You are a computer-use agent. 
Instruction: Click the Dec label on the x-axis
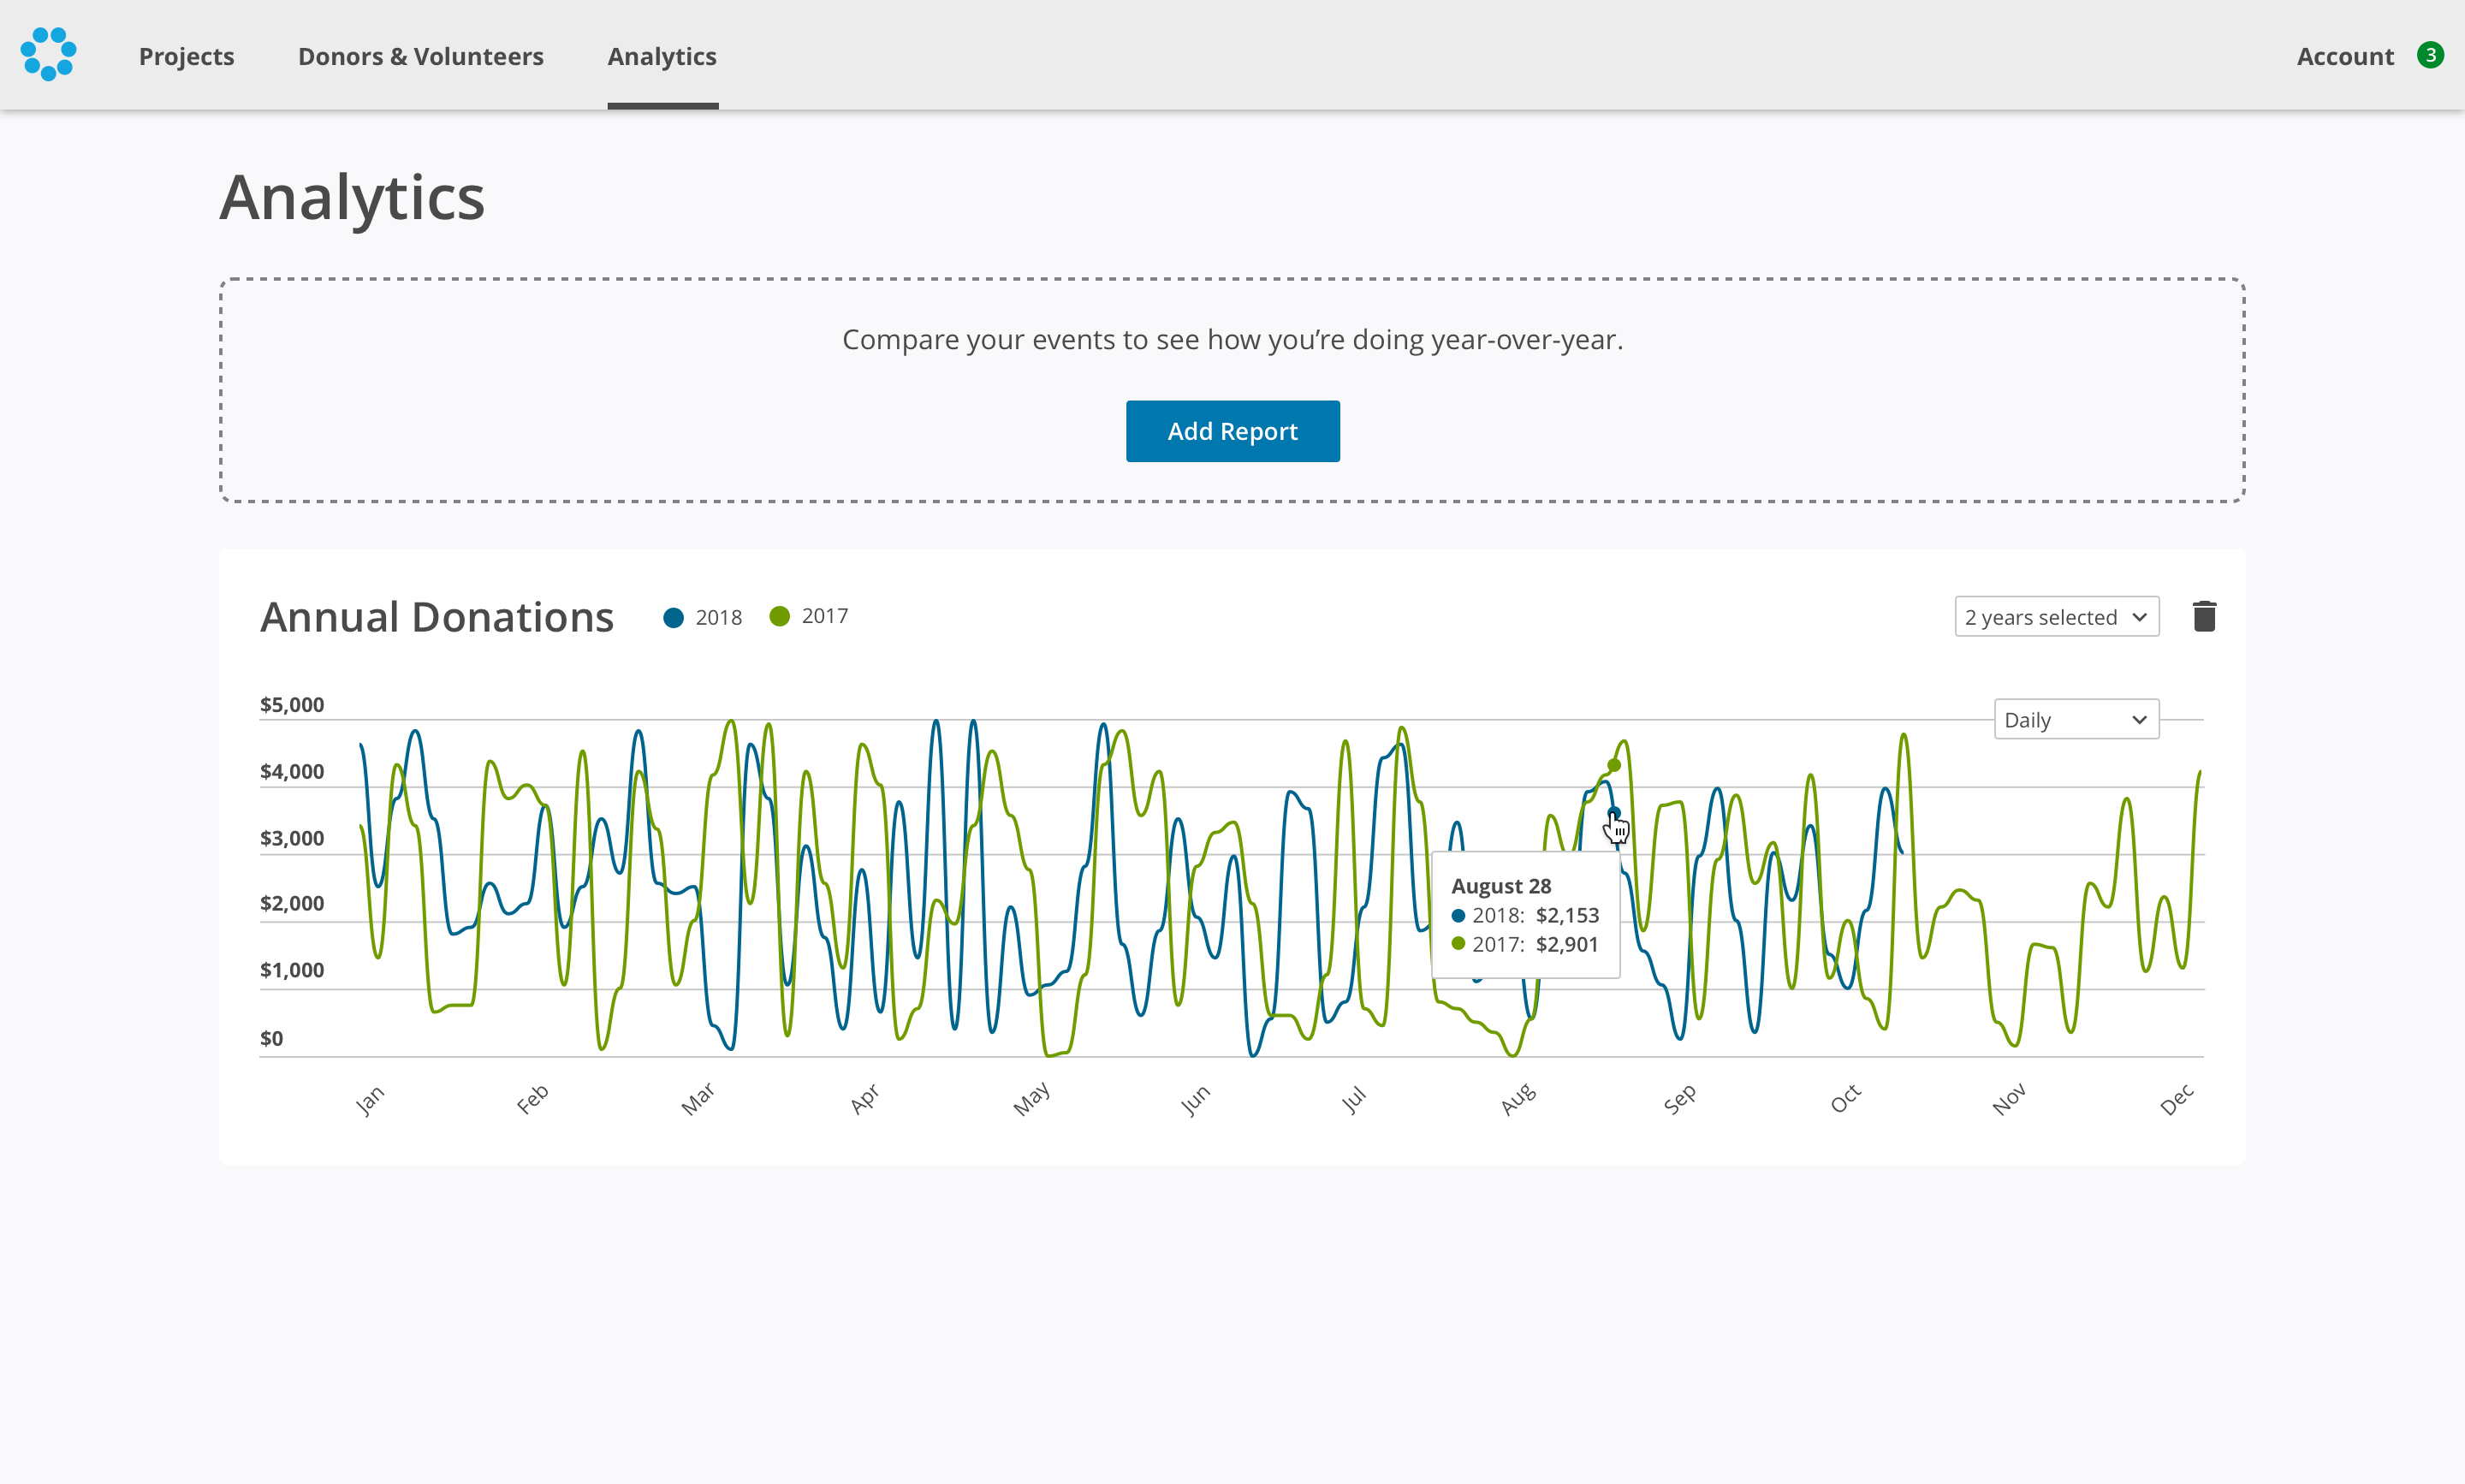[2177, 1099]
